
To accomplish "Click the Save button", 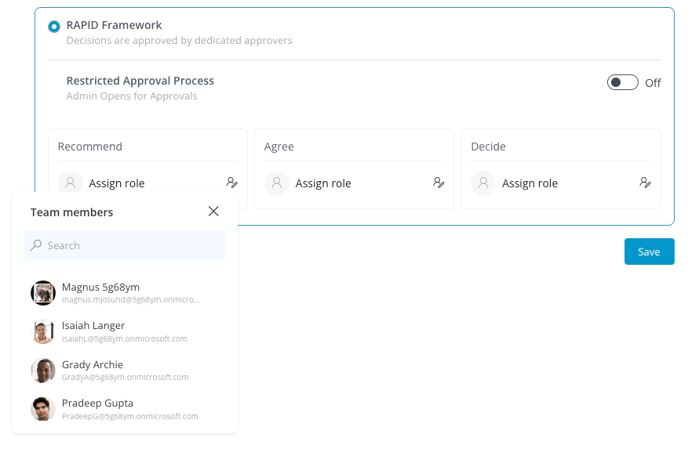I will pos(649,251).
